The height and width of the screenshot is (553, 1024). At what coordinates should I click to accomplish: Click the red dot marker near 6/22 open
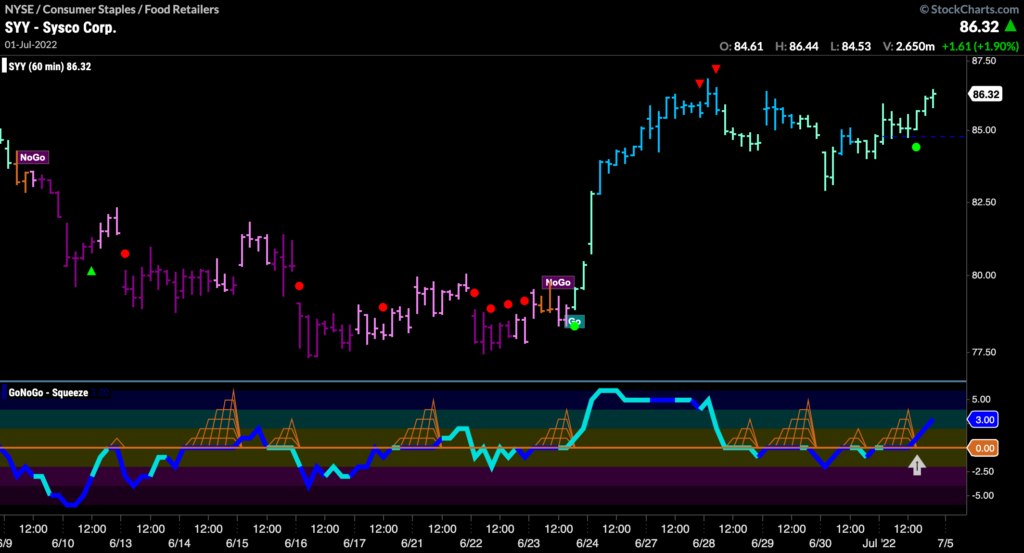pos(474,293)
